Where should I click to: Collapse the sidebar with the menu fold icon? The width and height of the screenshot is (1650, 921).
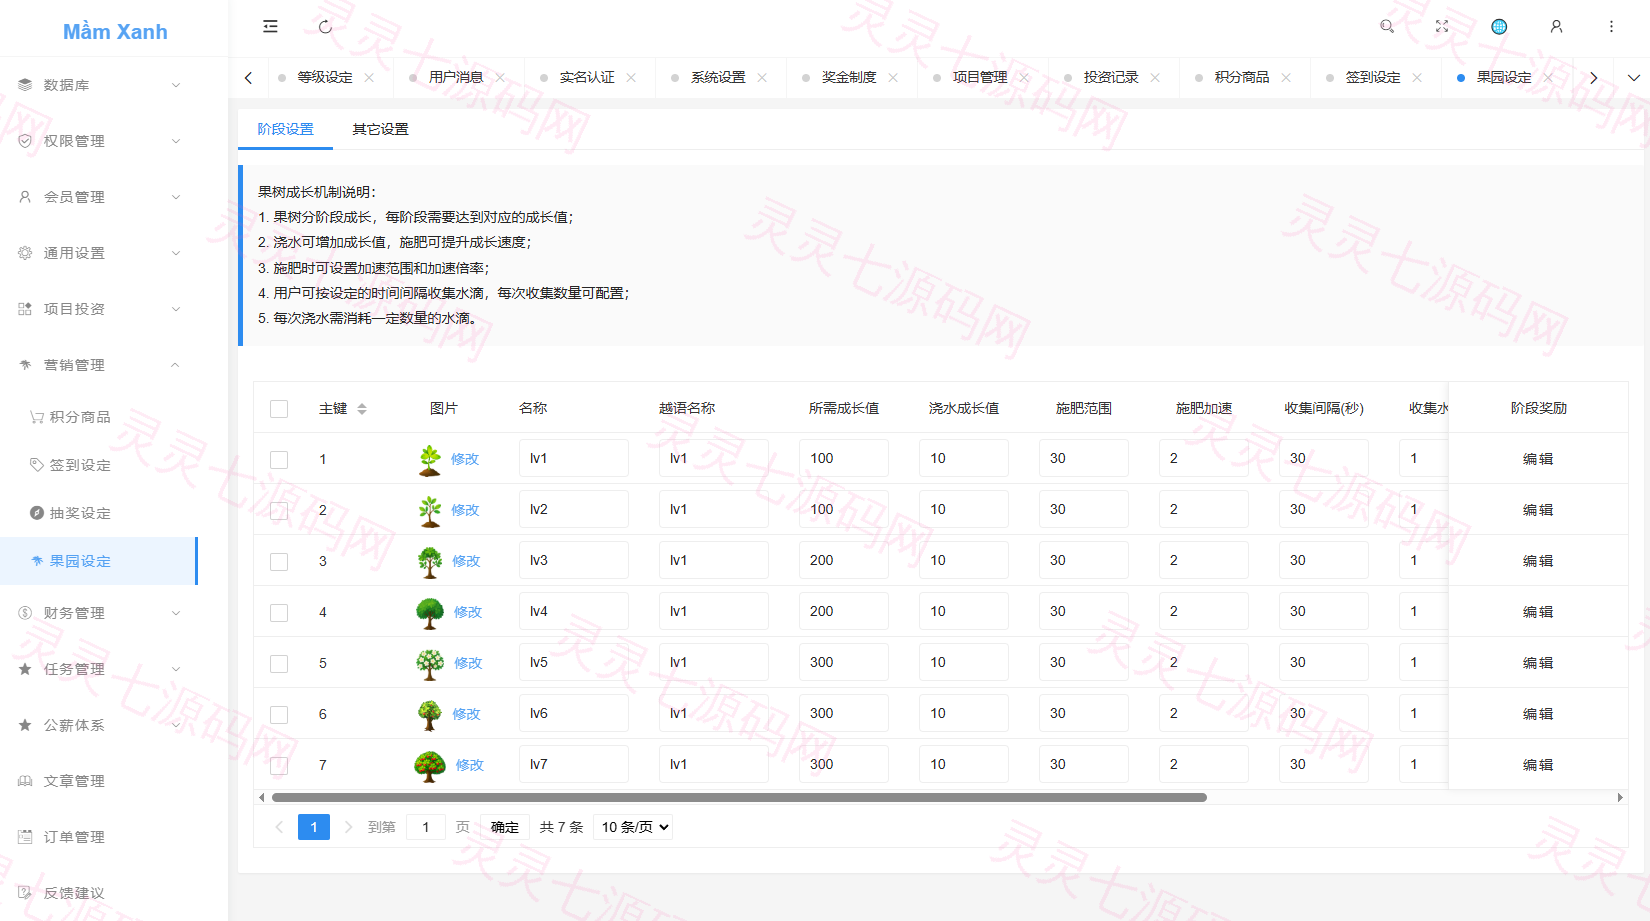[270, 27]
